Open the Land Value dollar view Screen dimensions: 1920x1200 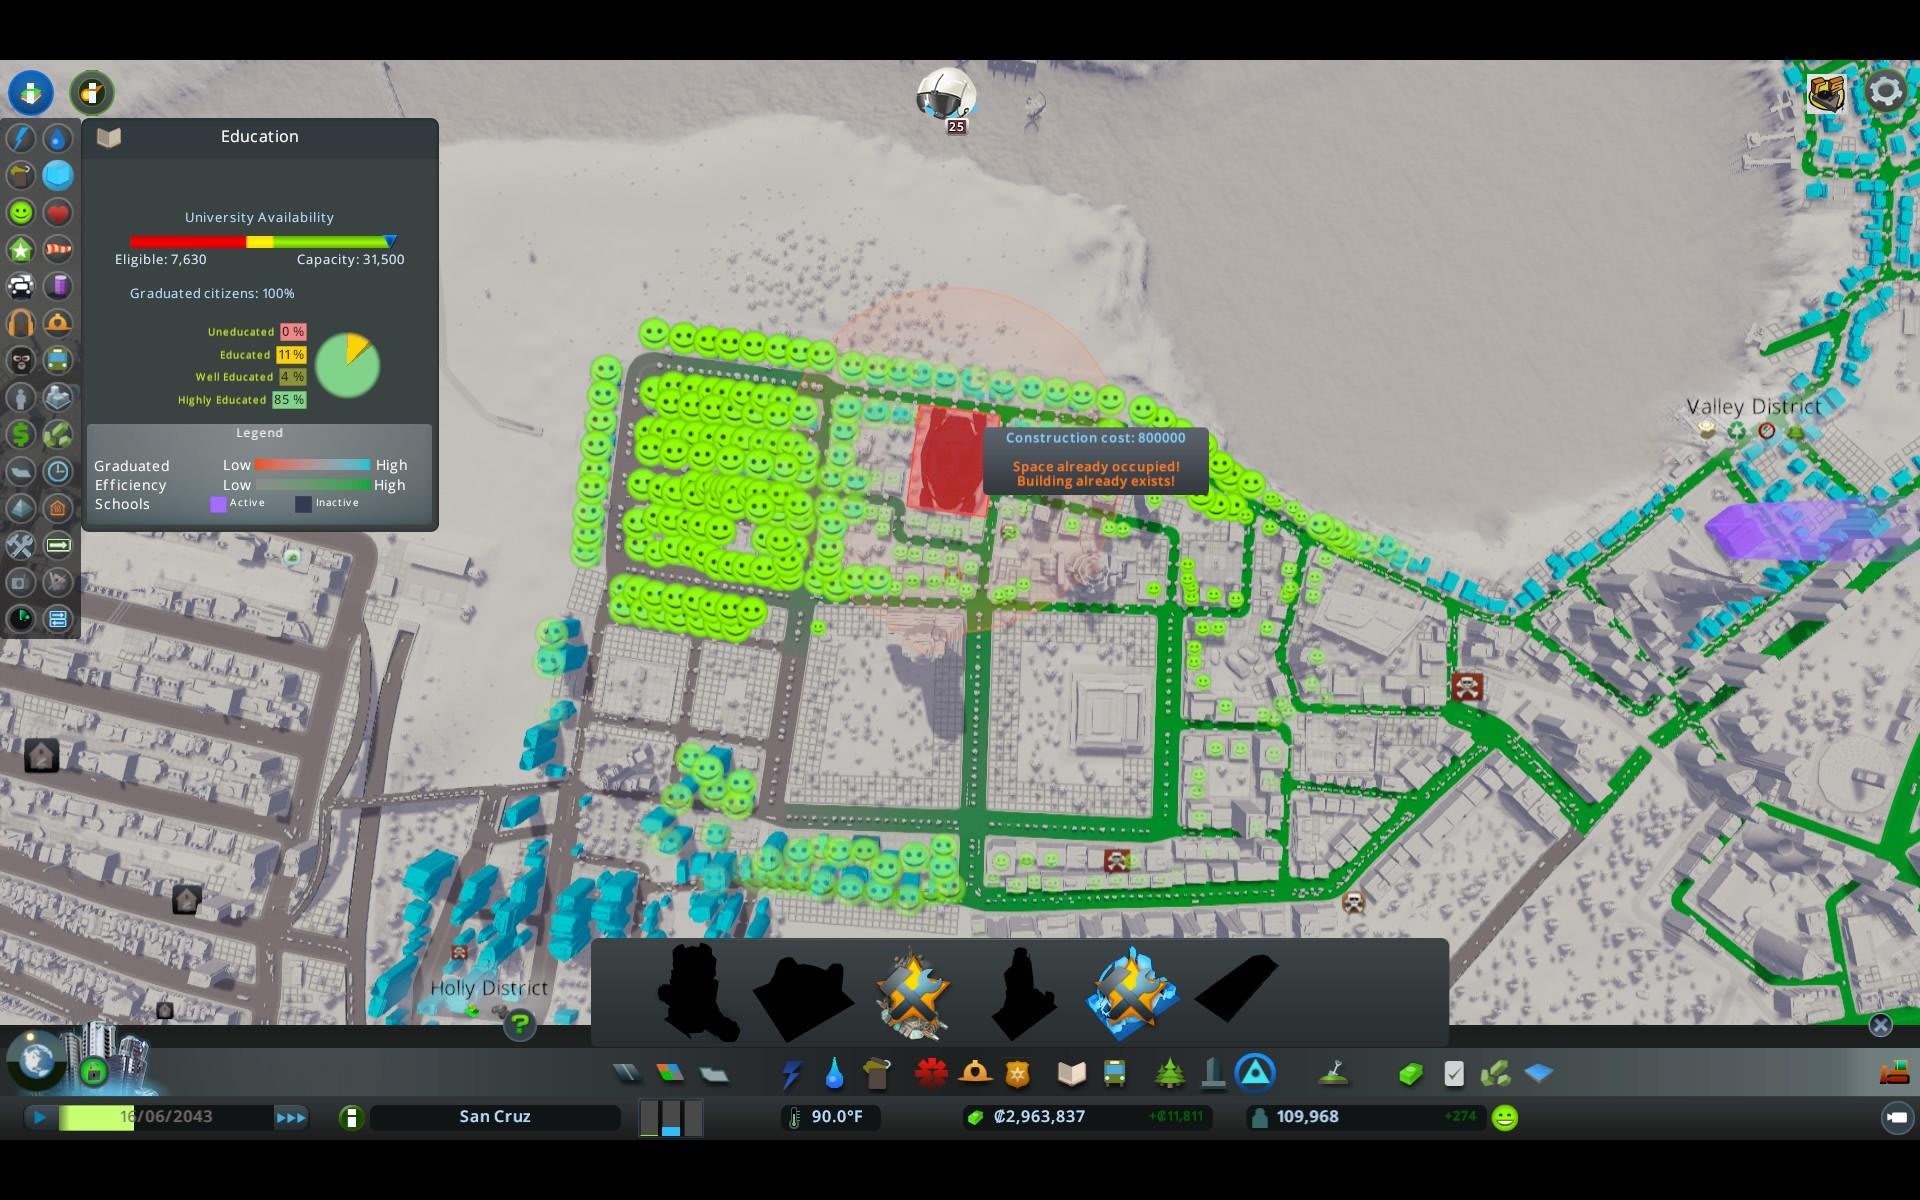tap(20, 434)
